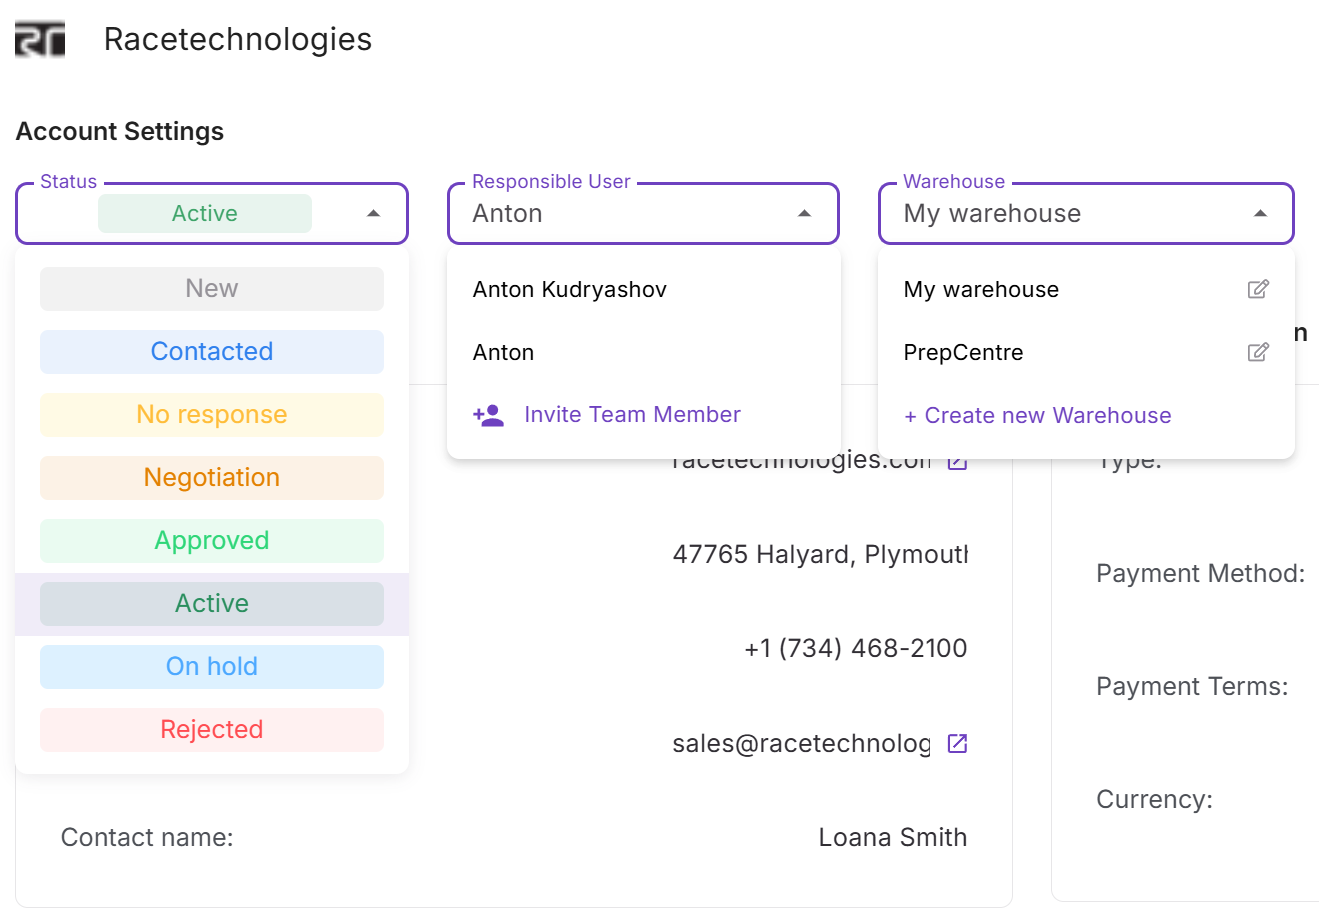
Task: Collapse the Status dropdown with its arrow
Action: pos(374,213)
